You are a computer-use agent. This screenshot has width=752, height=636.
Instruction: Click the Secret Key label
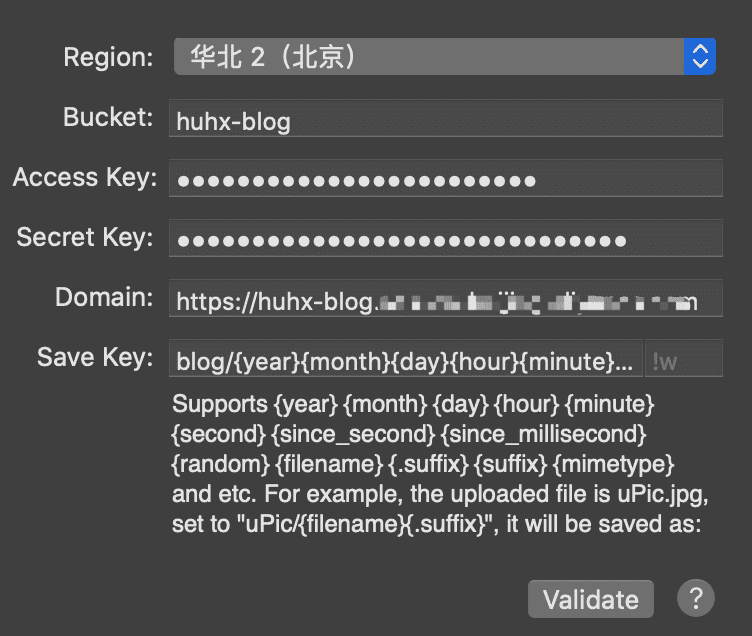click(x=85, y=237)
